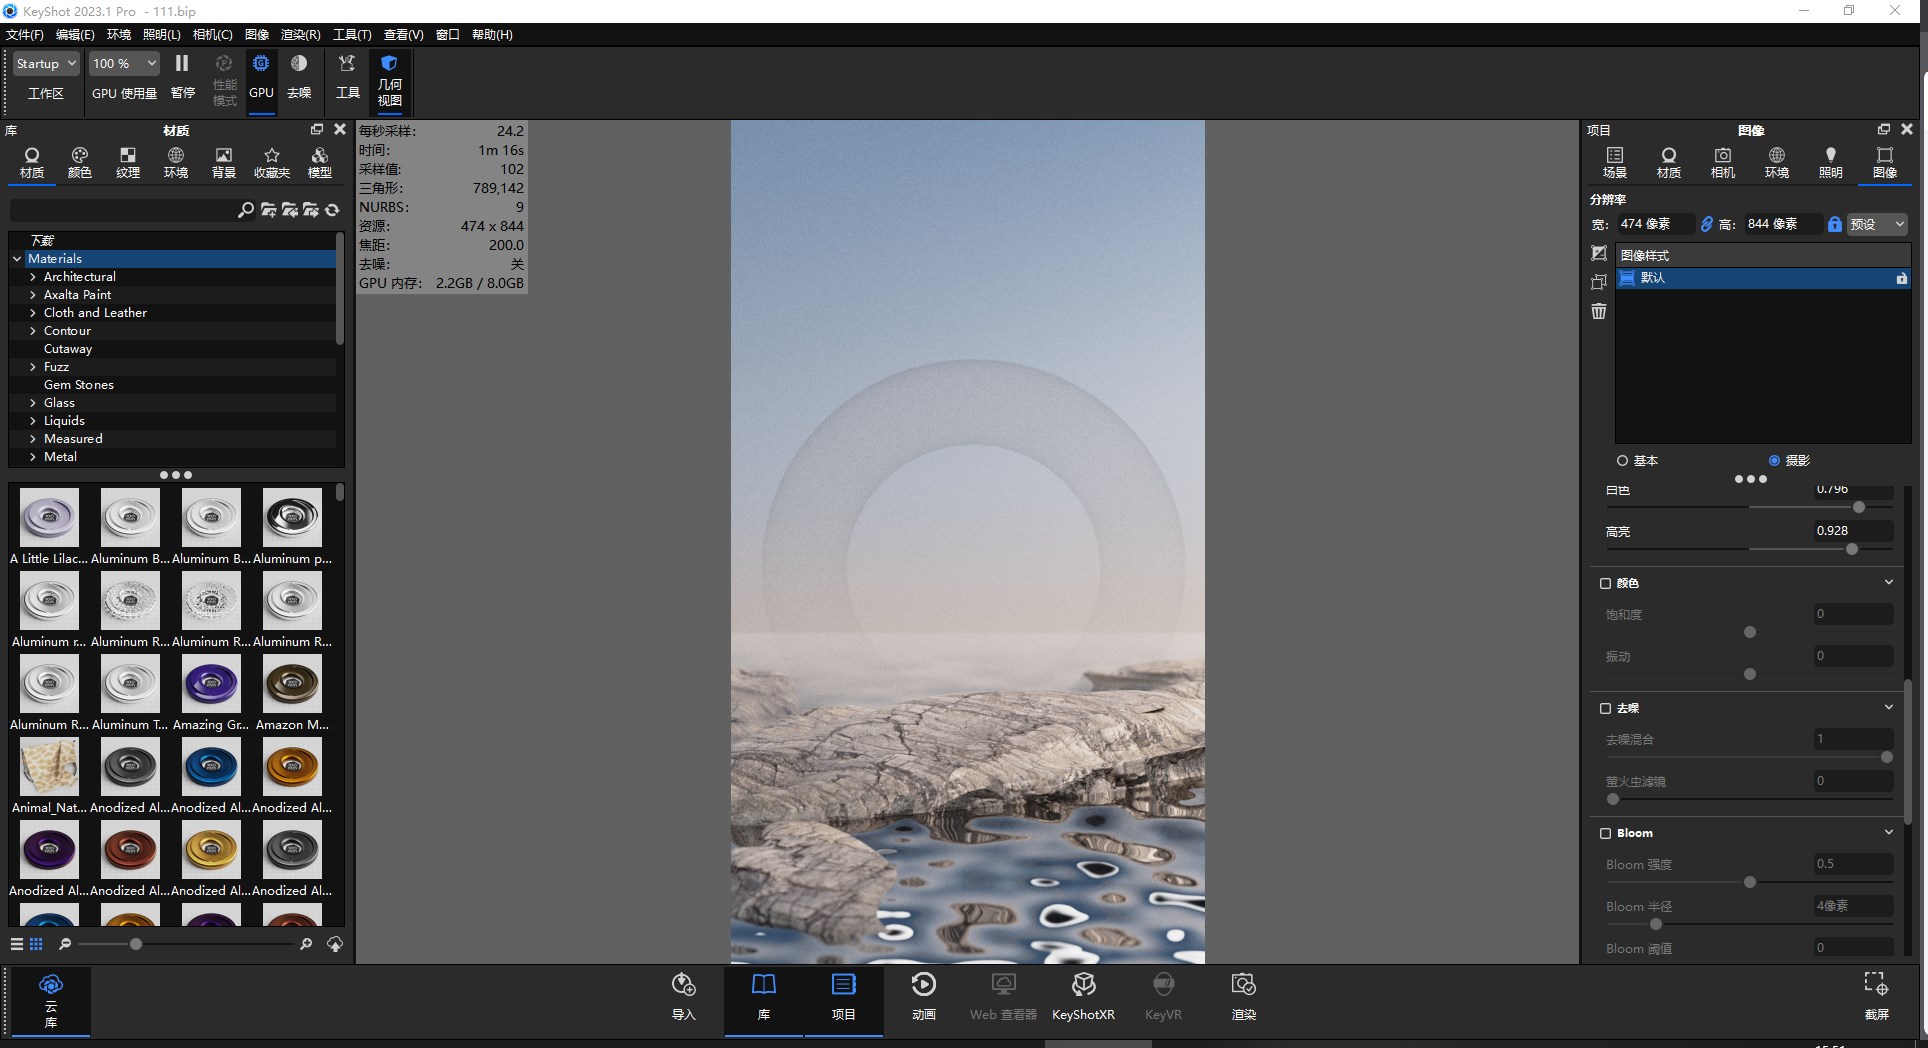
Task: Switch to the Camera project tab
Action: (1723, 162)
